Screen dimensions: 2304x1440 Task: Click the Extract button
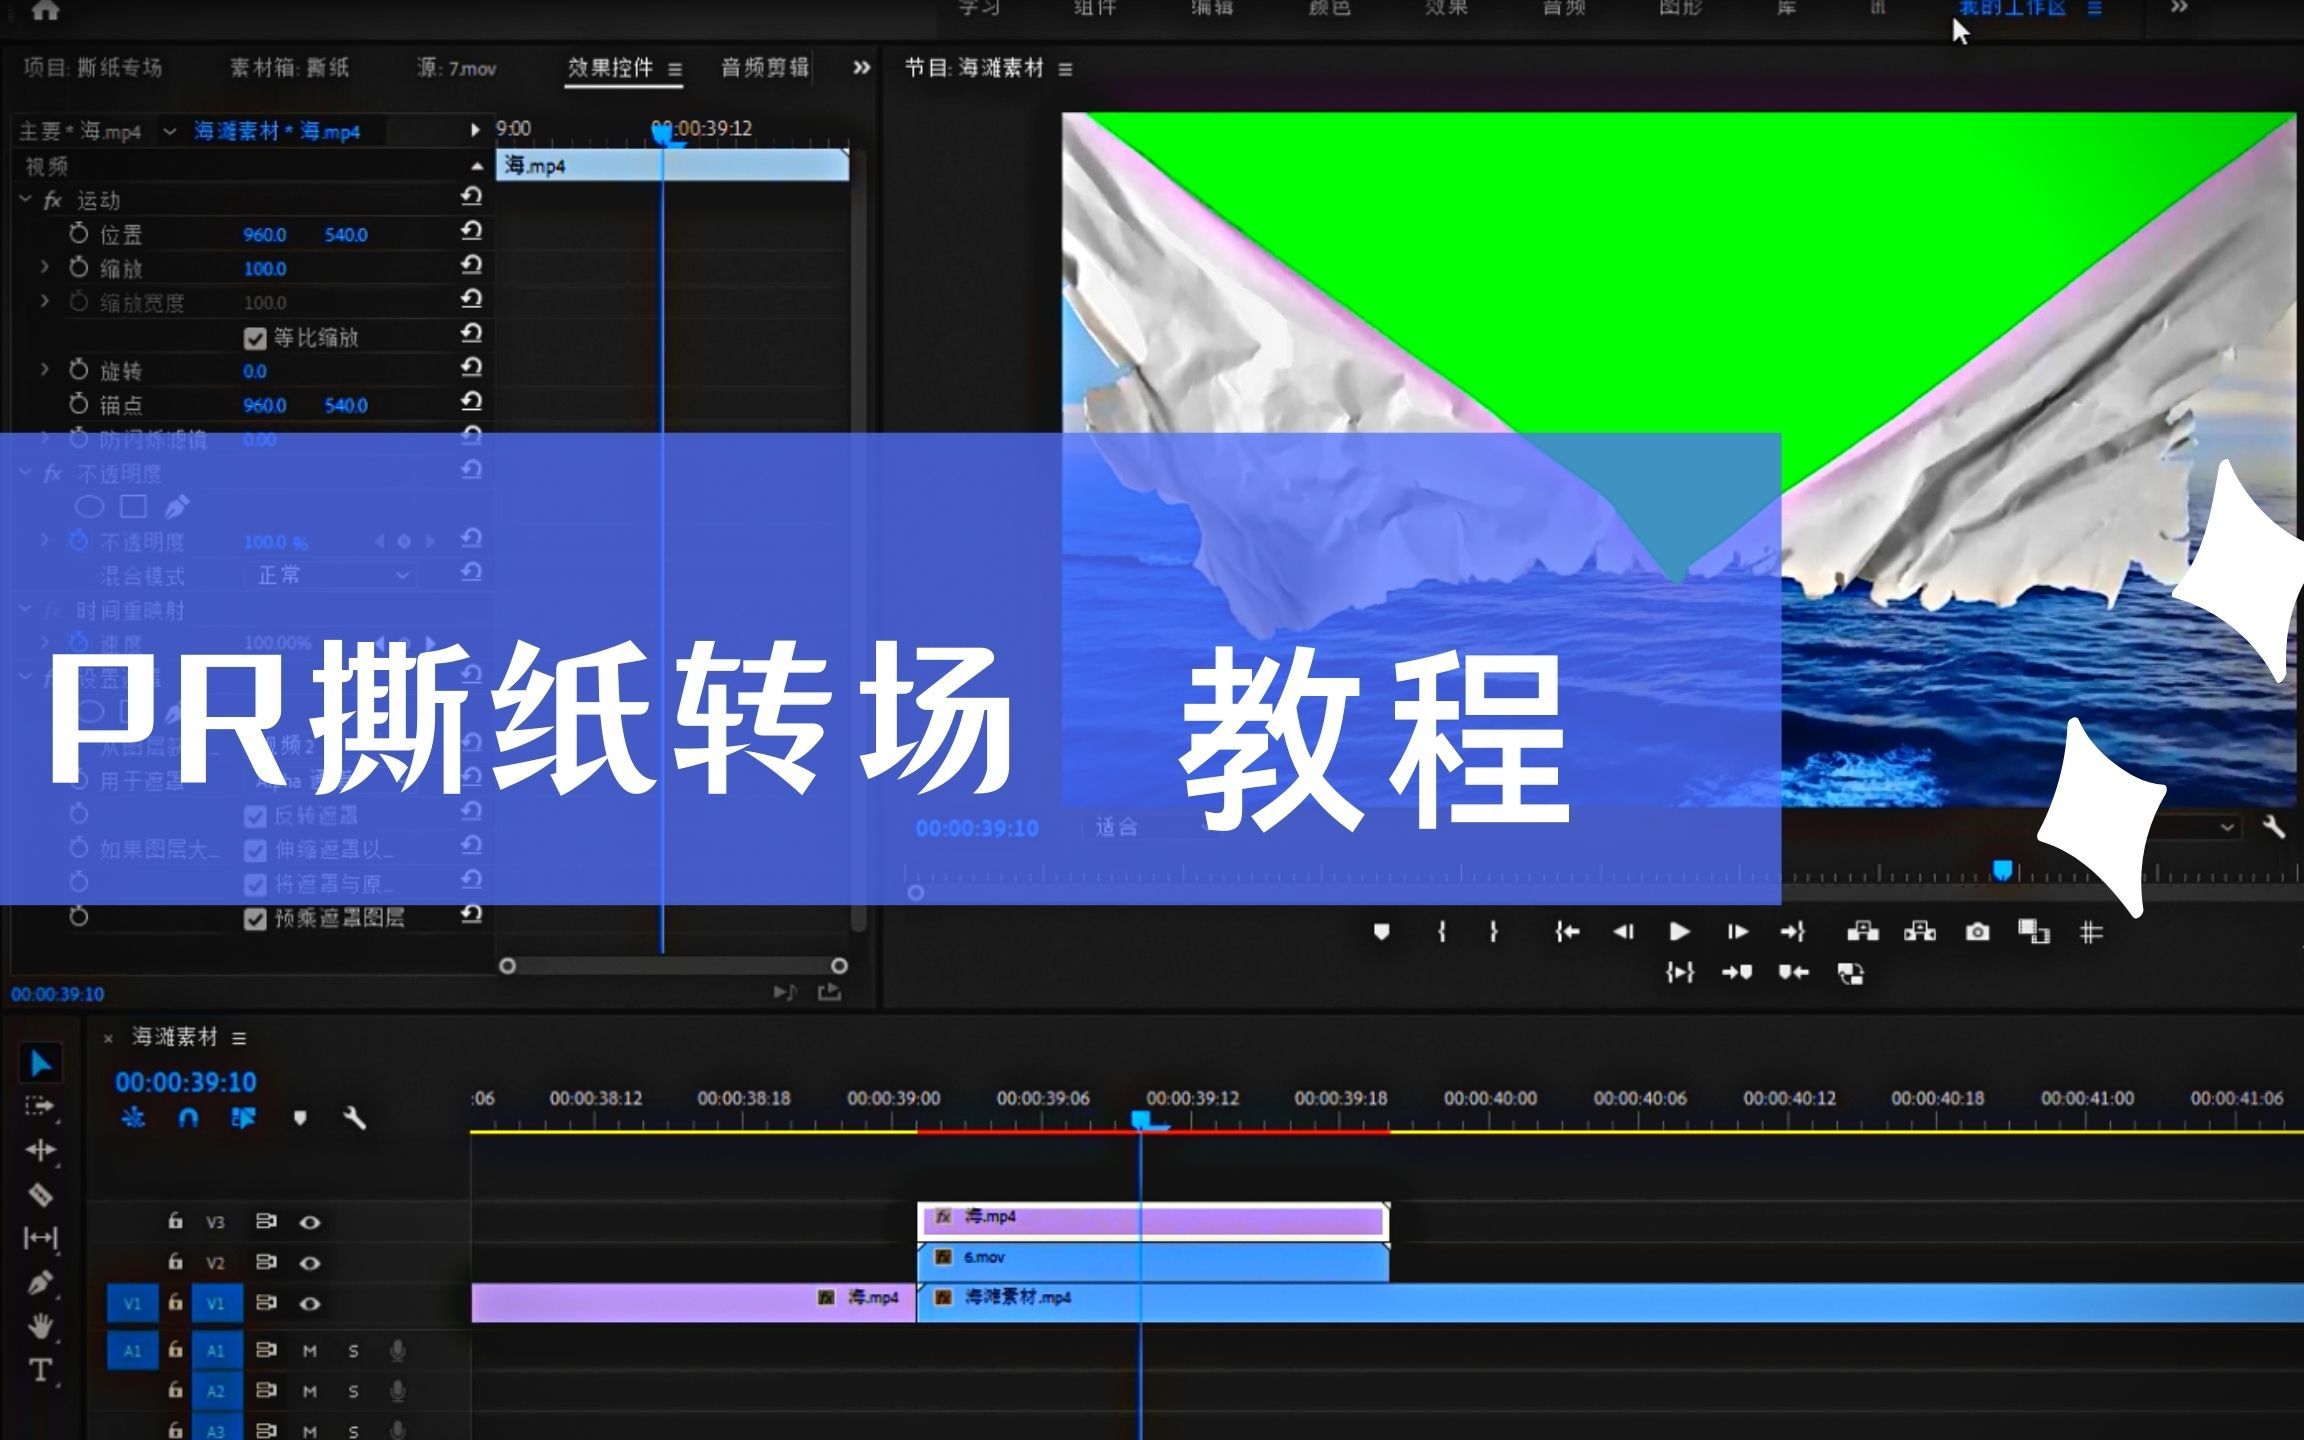point(1919,932)
